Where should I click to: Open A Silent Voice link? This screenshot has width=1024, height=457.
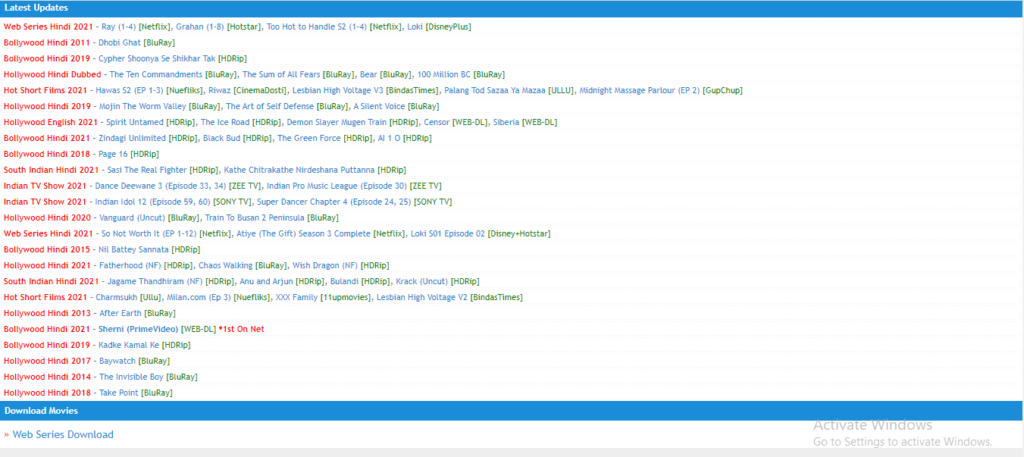[379, 106]
